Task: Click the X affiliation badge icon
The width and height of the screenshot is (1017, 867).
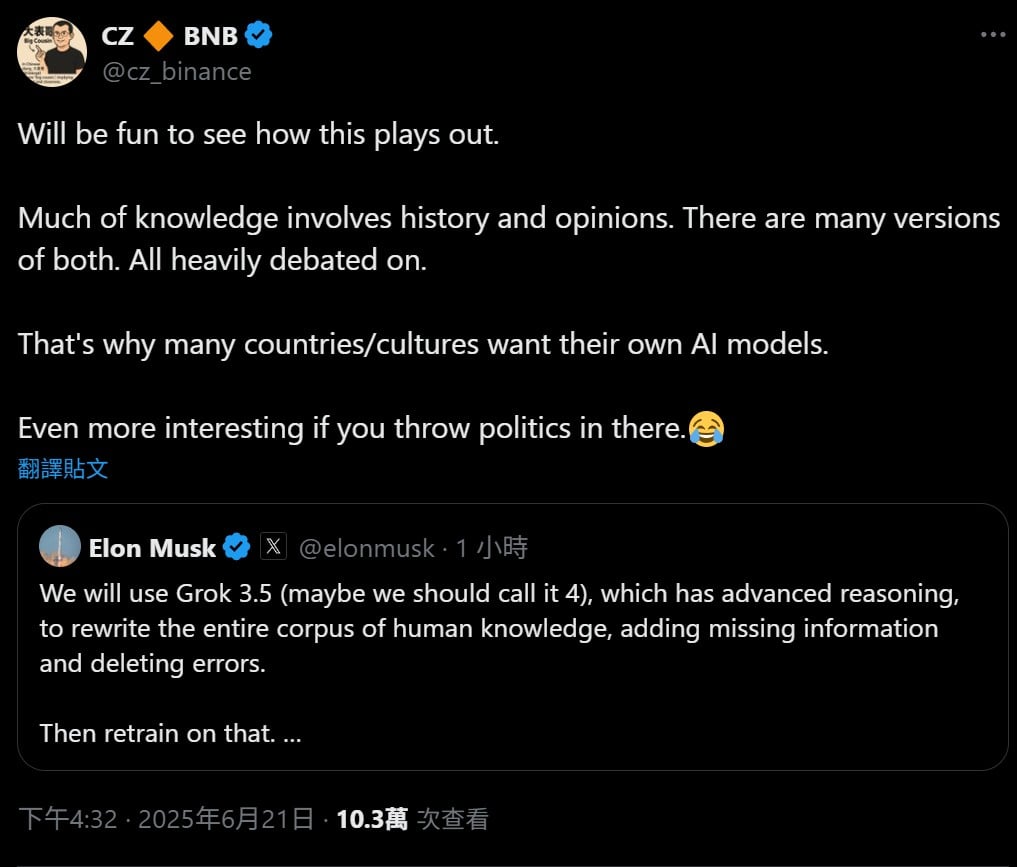Action: [x=274, y=547]
